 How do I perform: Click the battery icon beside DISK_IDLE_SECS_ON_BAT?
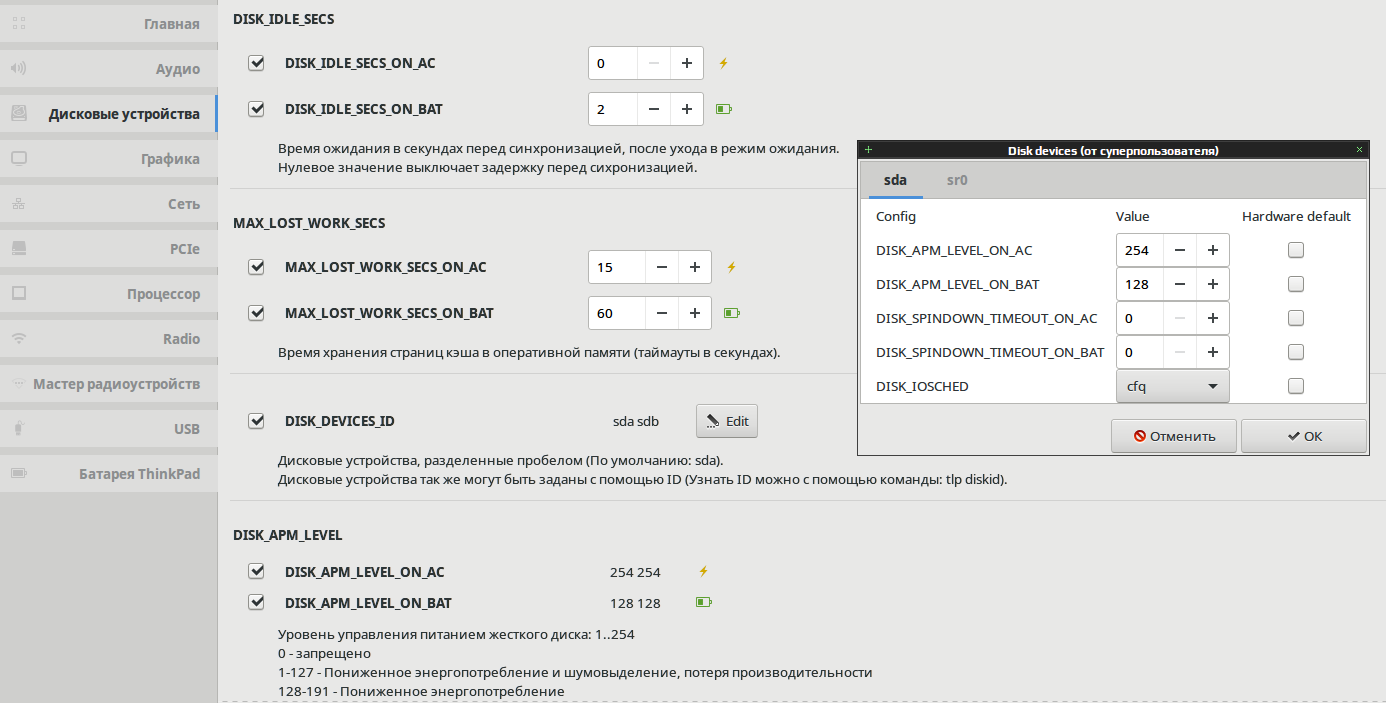pyautogui.click(x=724, y=108)
